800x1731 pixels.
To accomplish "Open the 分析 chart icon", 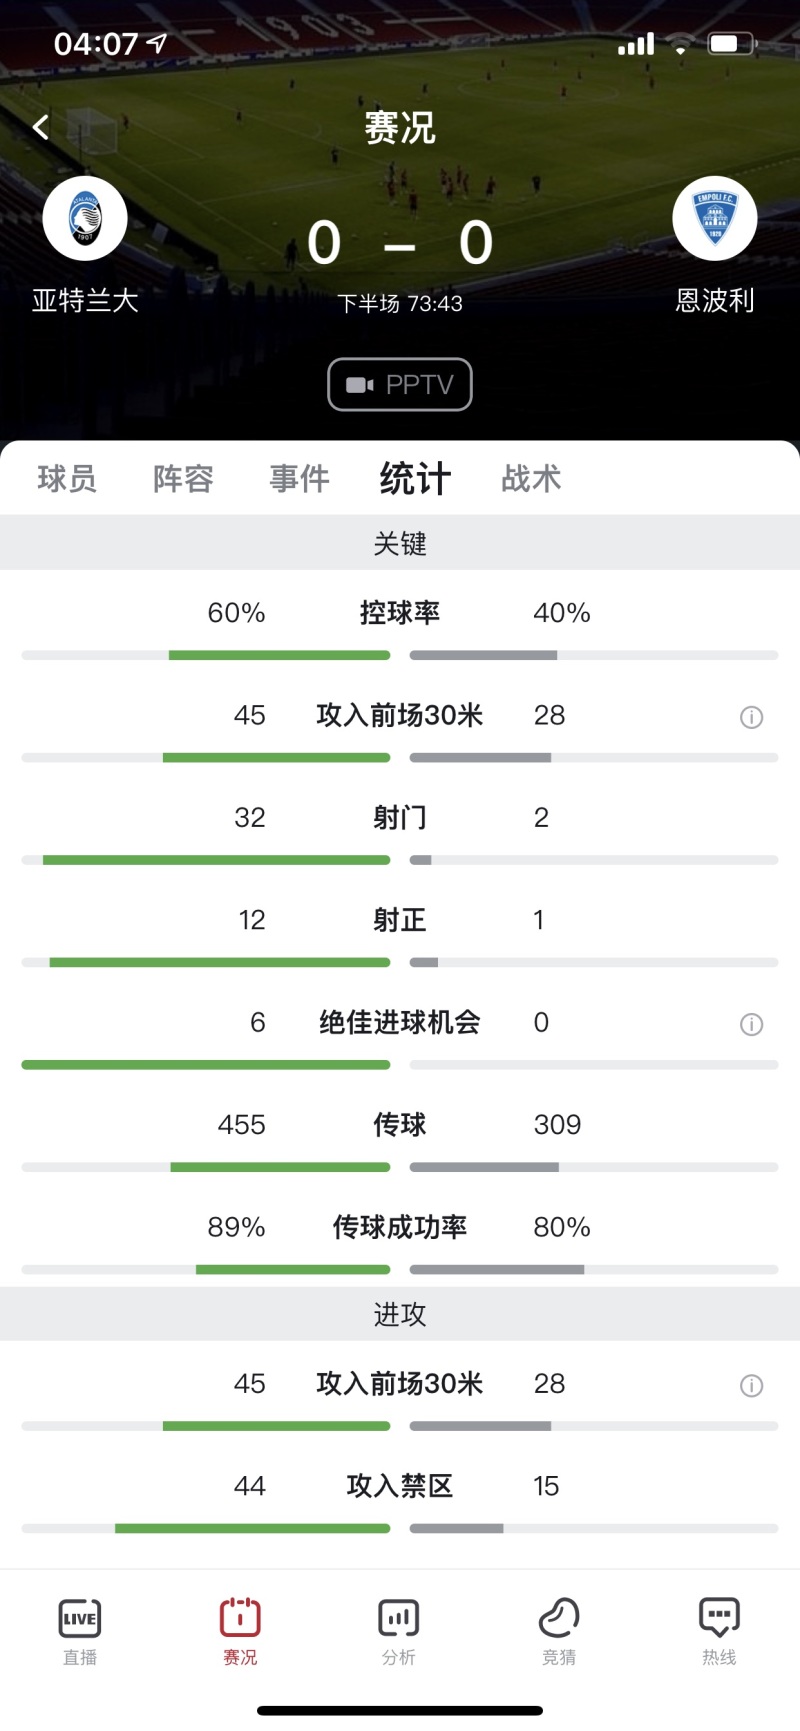I will point(399,1618).
